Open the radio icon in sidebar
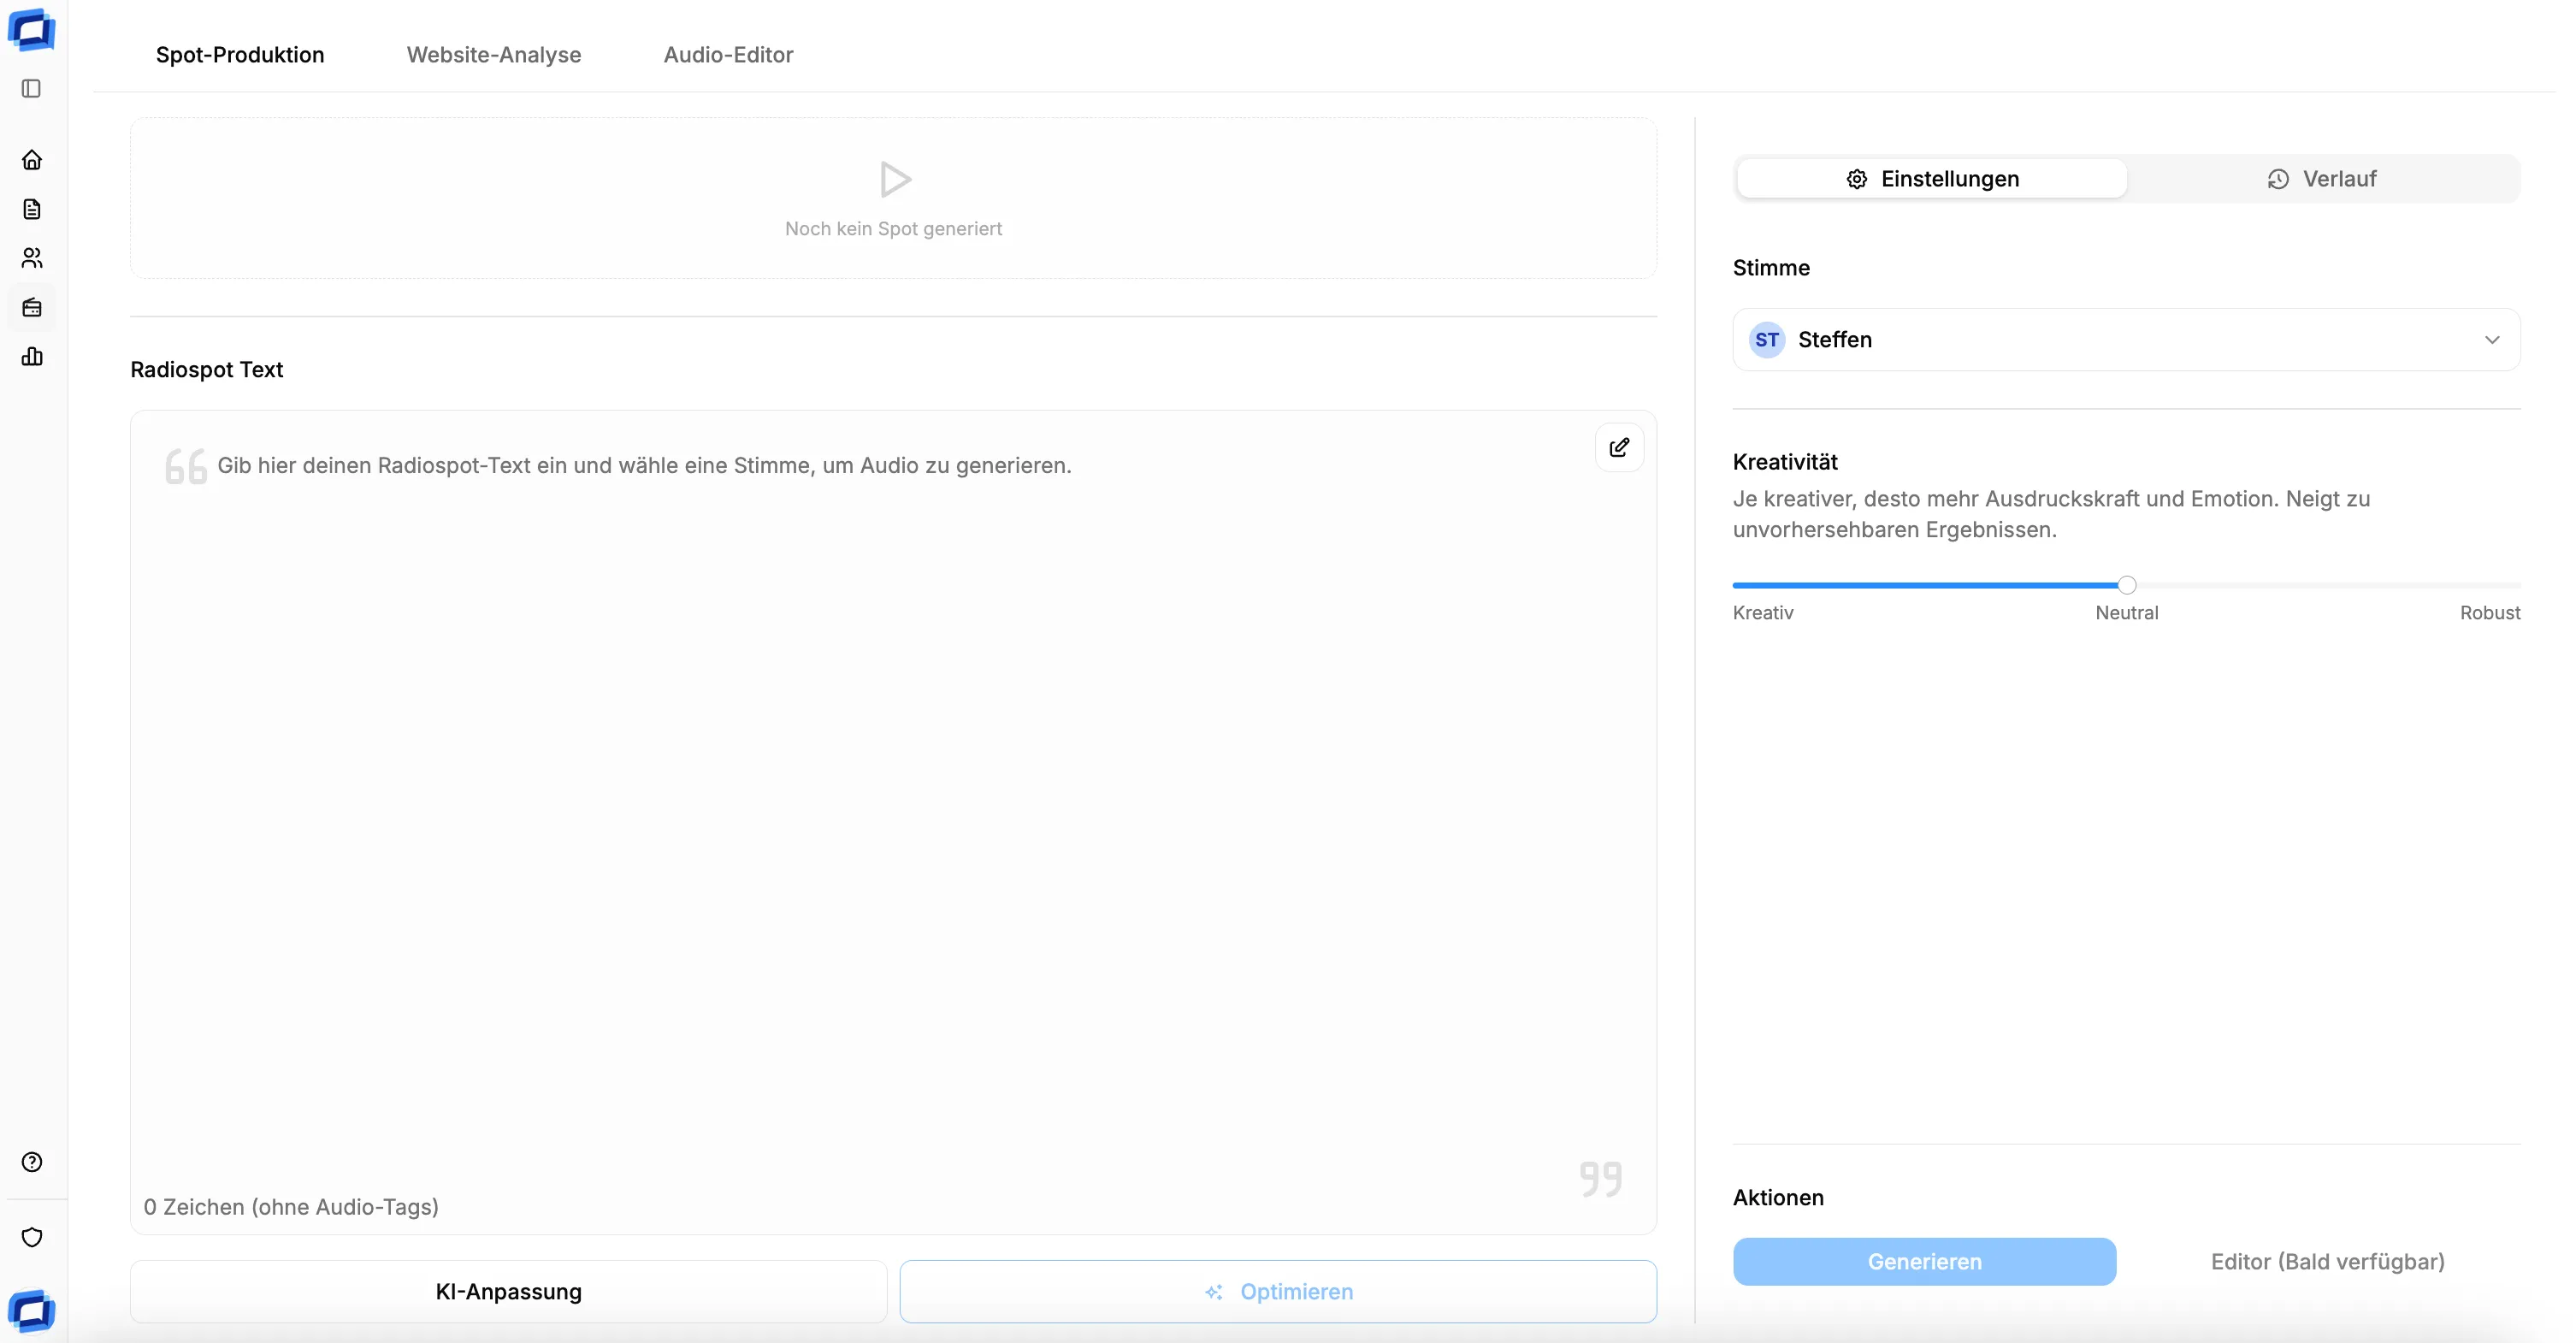 click(32, 307)
